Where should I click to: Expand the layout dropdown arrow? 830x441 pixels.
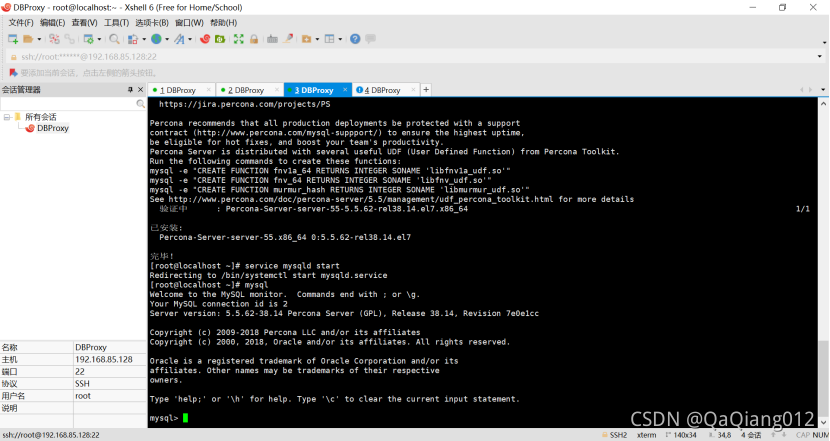point(340,39)
